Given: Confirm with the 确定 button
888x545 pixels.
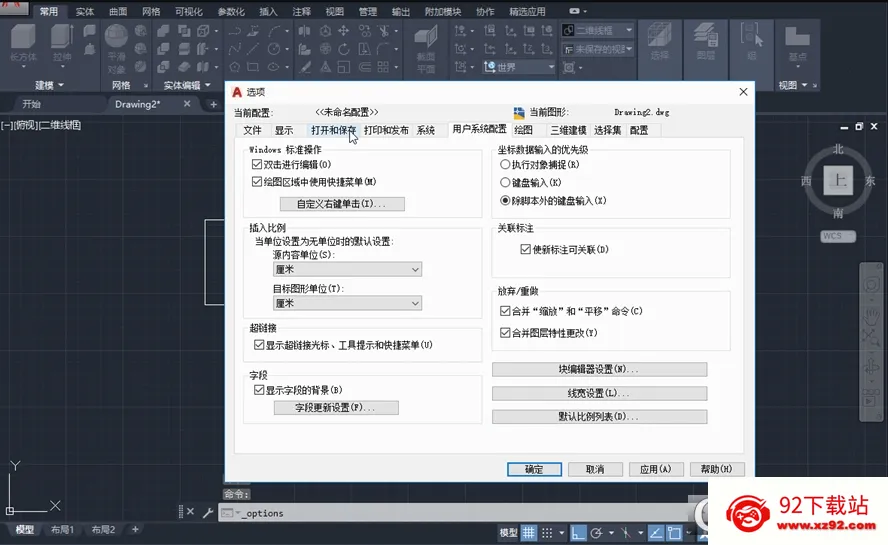Looking at the screenshot, I should coord(534,469).
